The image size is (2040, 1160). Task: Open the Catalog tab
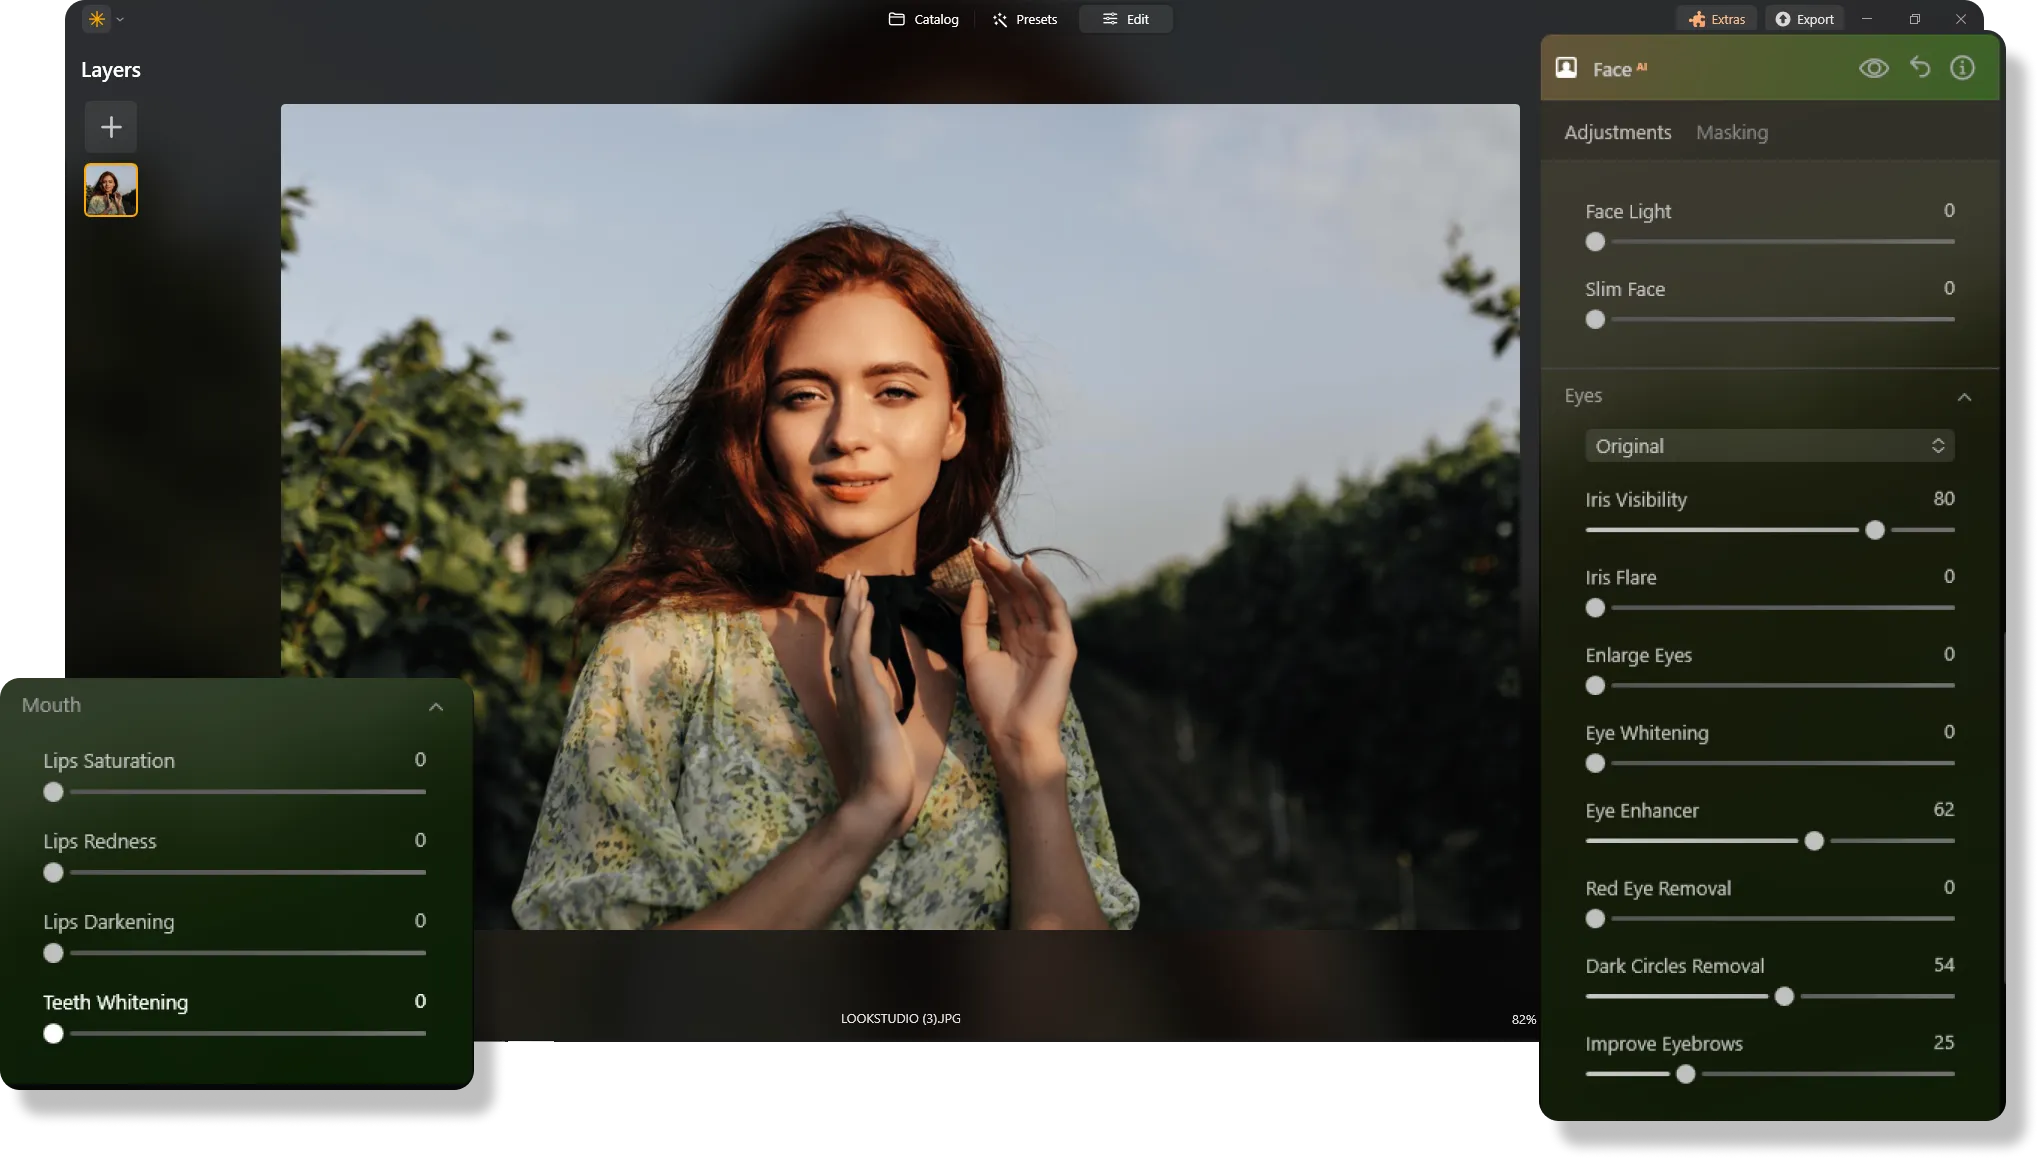[923, 19]
